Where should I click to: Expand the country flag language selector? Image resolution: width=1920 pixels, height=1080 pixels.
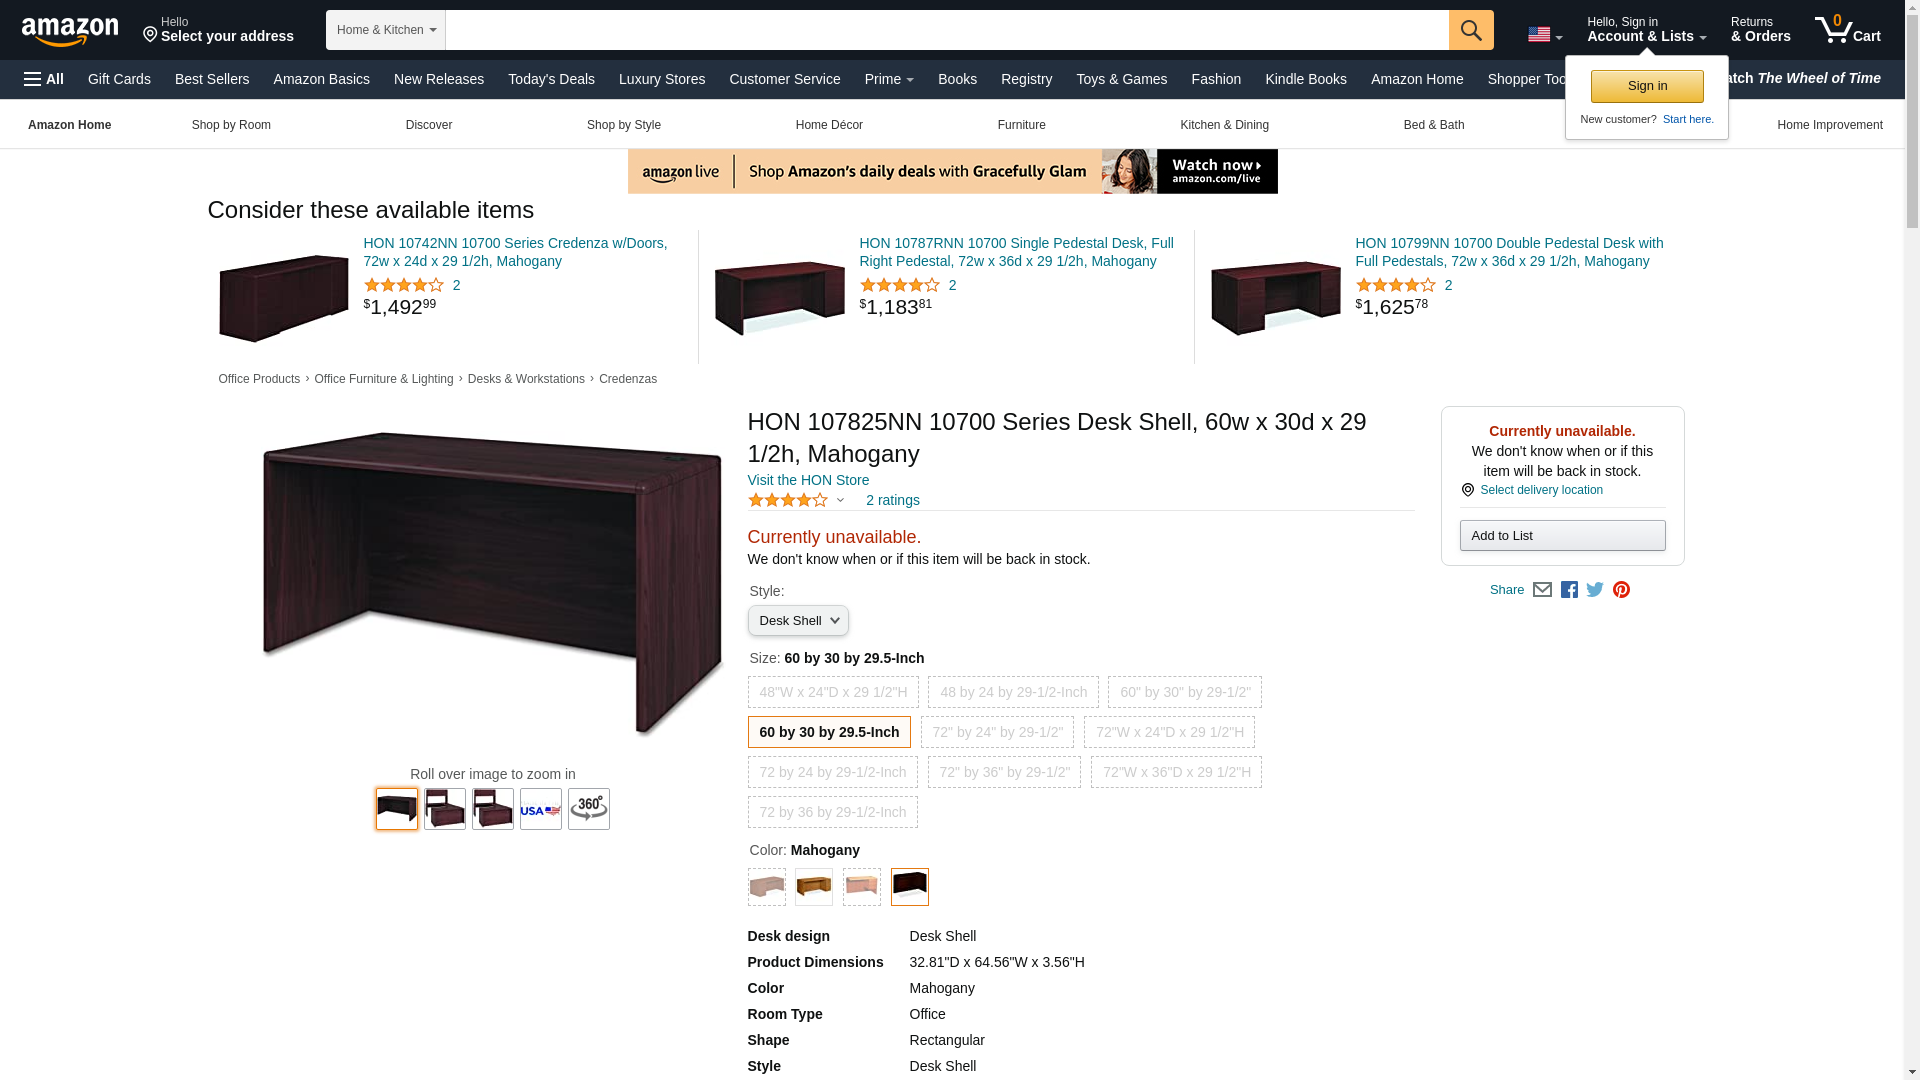(1545, 35)
